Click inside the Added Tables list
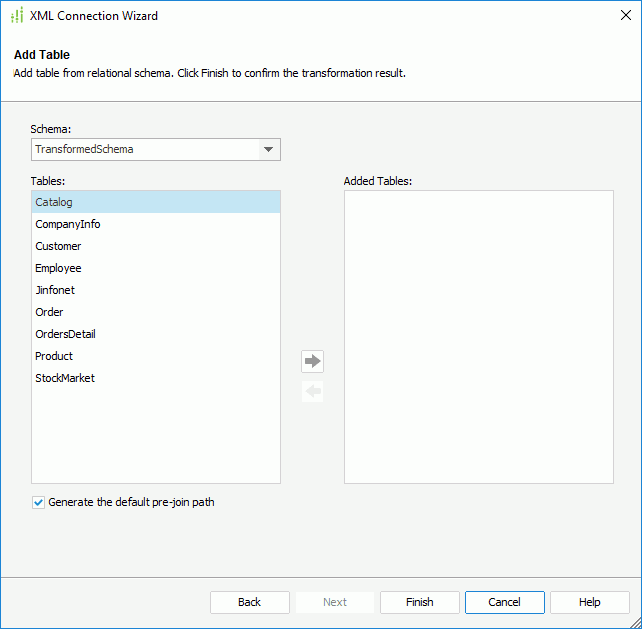Viewport: 642px width, 629px height. (479, 337)
